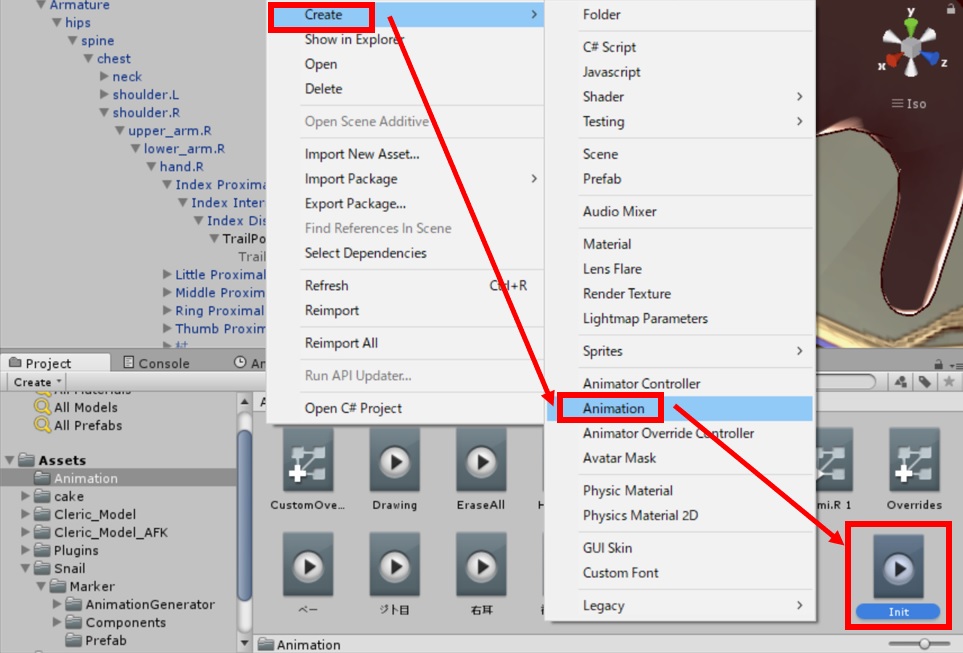The width and height of the screenshot is (963, 653).
Task: Click the scene orientation gizmo cube
Action: (x=912, y=47)
